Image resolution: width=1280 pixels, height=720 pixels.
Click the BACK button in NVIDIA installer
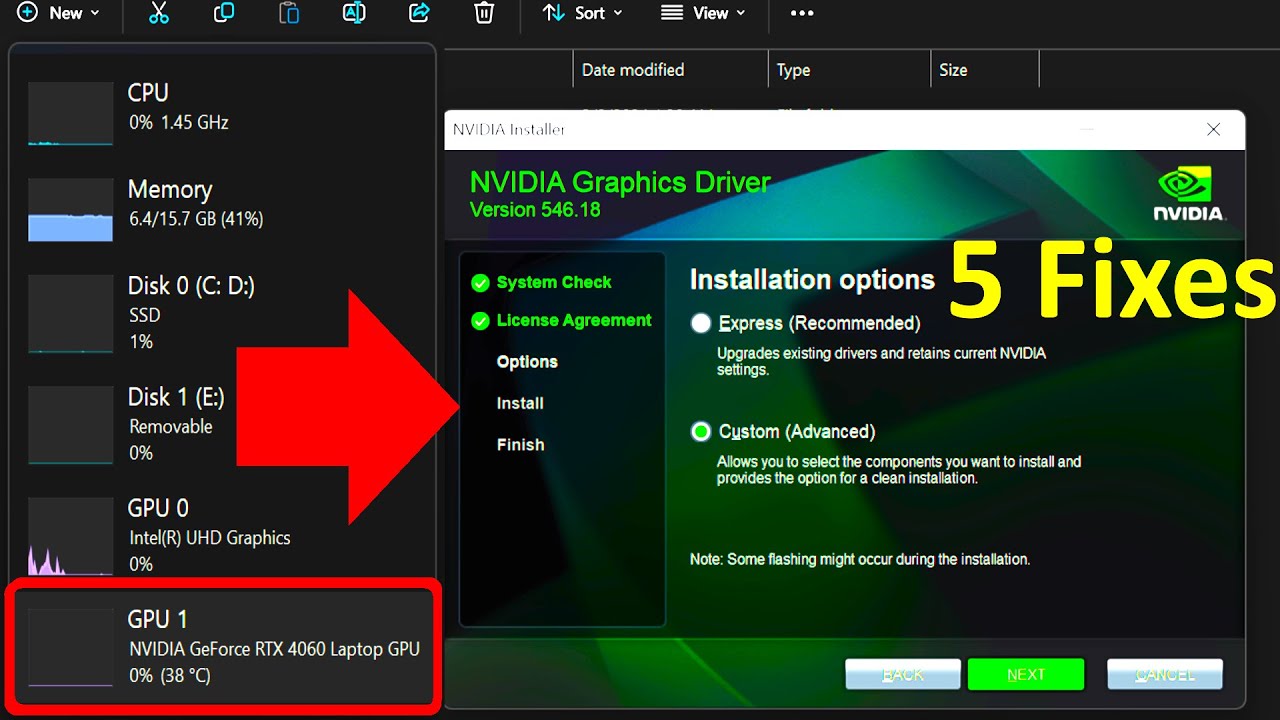[903, 675]
